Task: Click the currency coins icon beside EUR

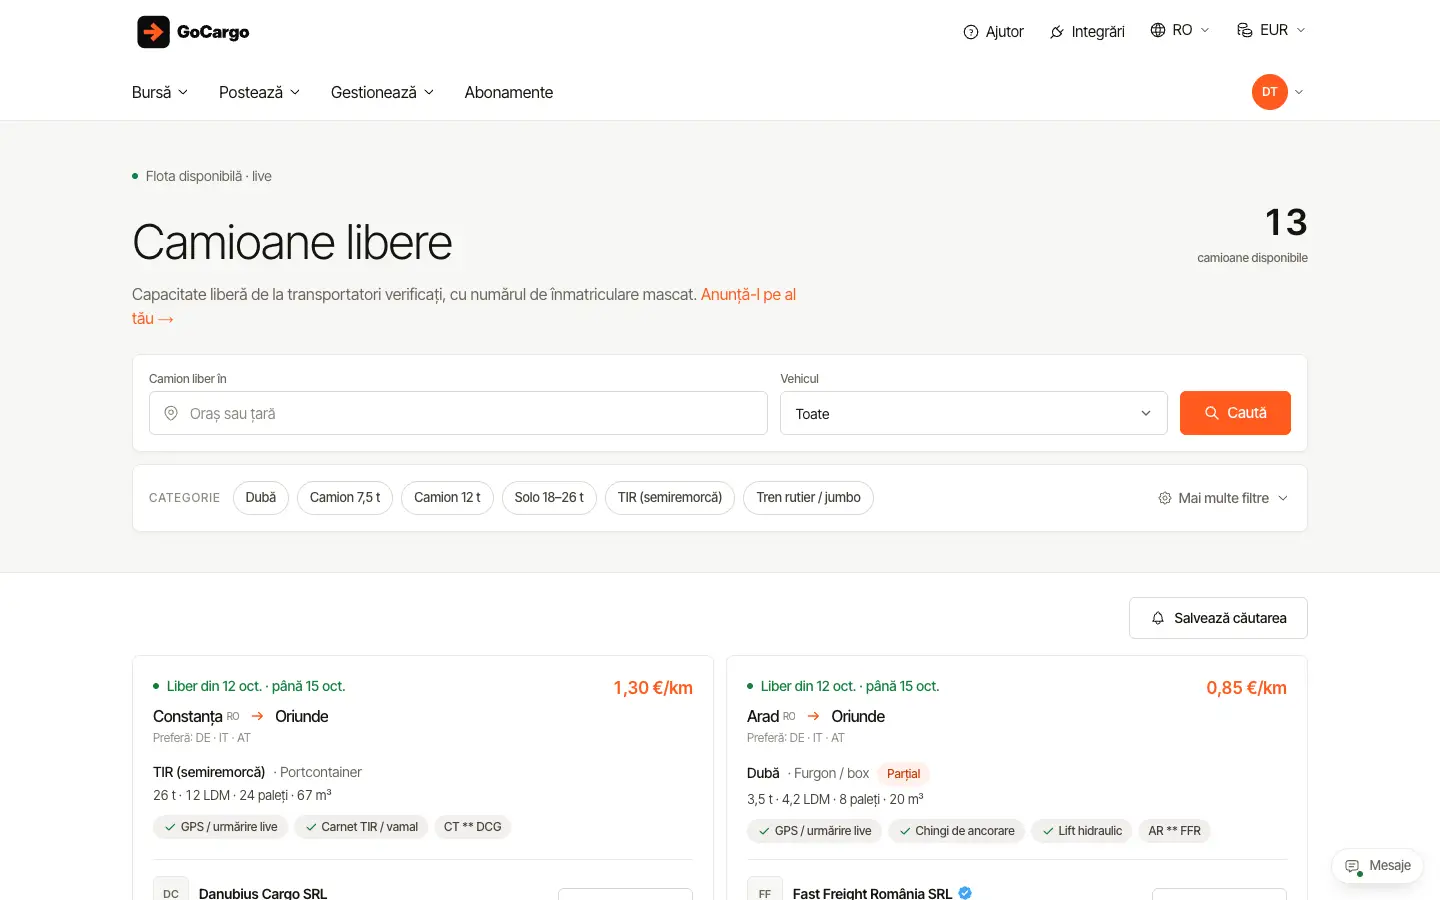Action: tap(1245, 30)
